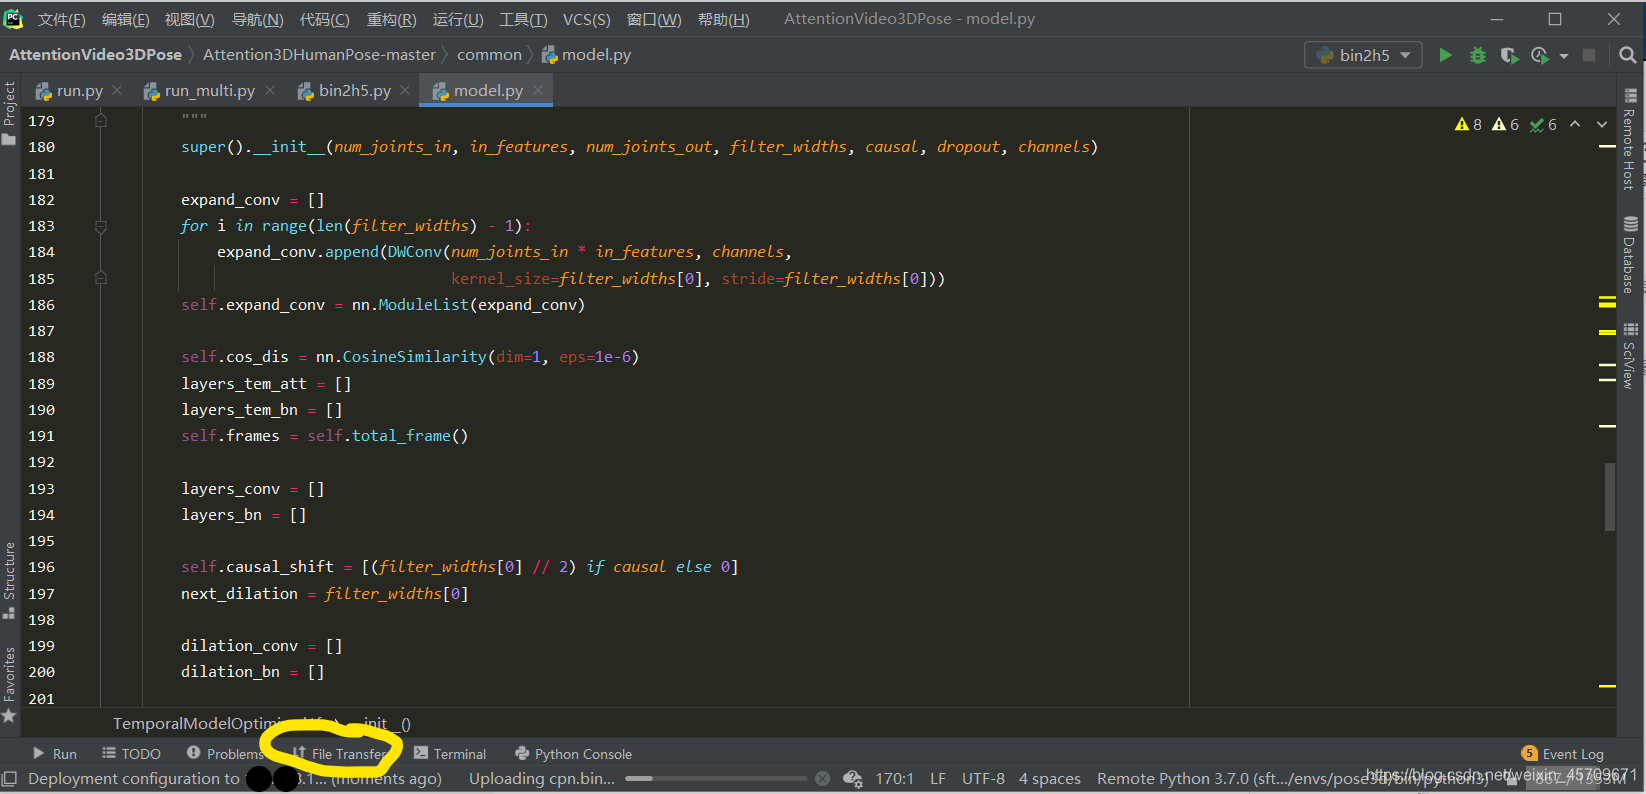
Task: Open the Project tool window
Action: click(x=9, y=113)
